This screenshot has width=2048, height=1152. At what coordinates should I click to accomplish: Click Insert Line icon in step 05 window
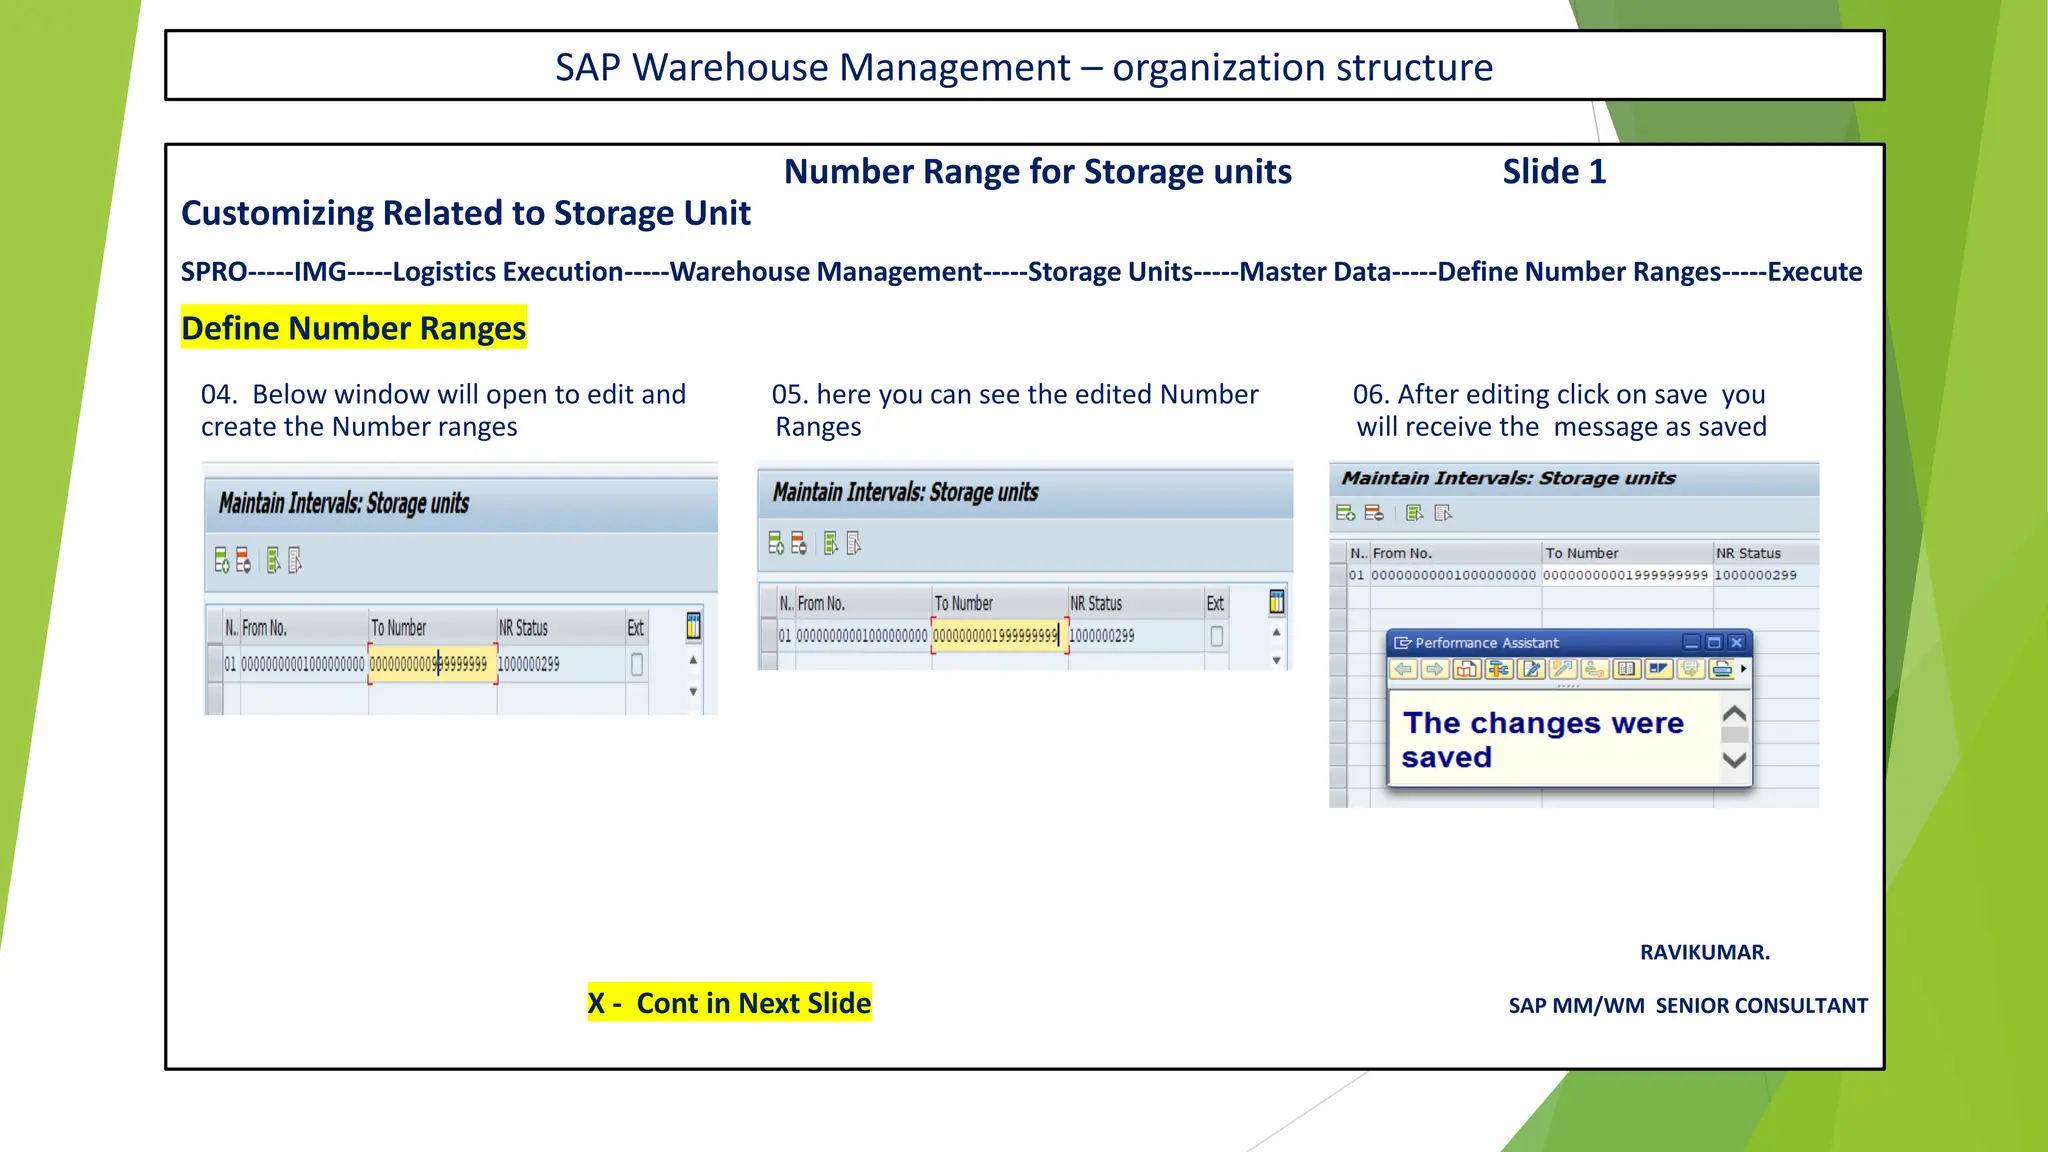click(776, 543)
